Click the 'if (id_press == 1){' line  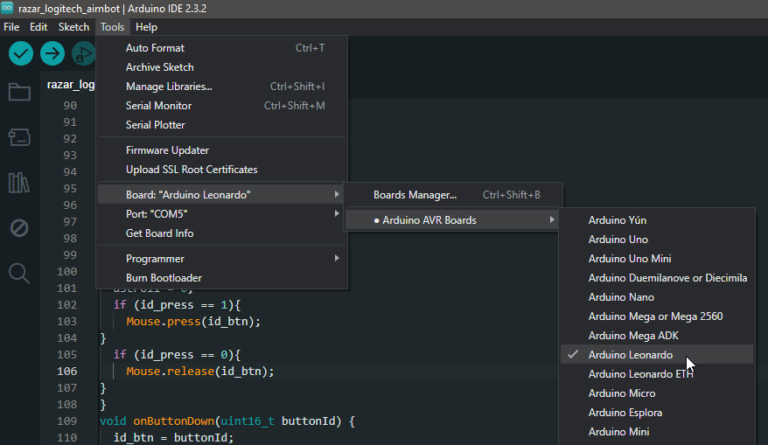click(x=177, y=305)
